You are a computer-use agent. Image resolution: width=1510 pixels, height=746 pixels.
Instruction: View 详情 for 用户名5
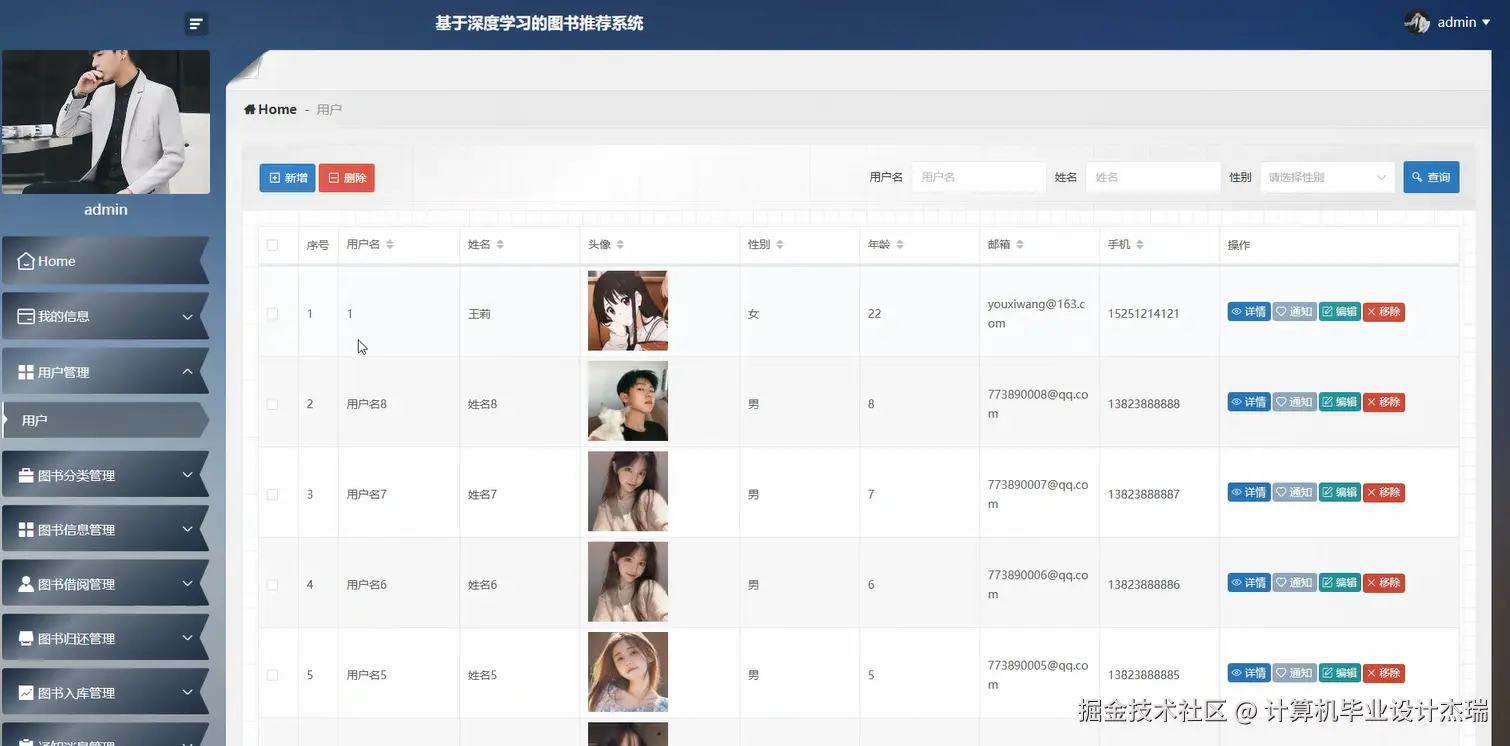[x=1249, y=672]
